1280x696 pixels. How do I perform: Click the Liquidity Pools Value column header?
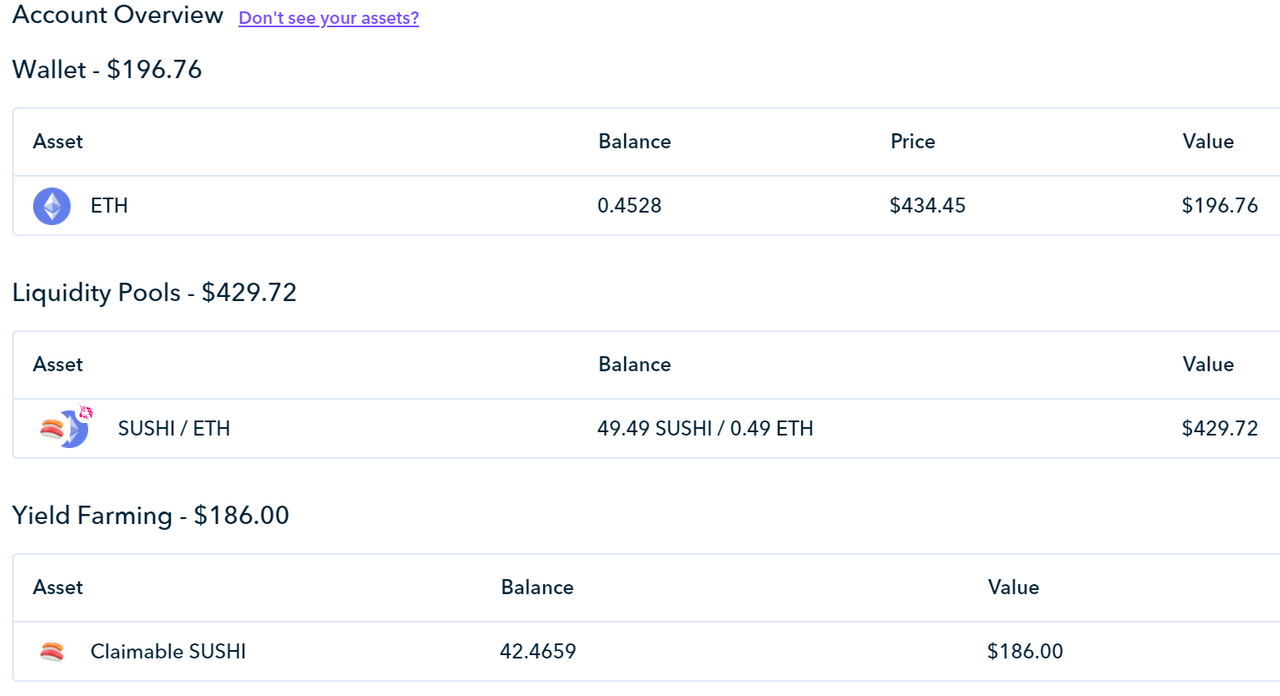pyautogui.click(x=1208, y=365)
